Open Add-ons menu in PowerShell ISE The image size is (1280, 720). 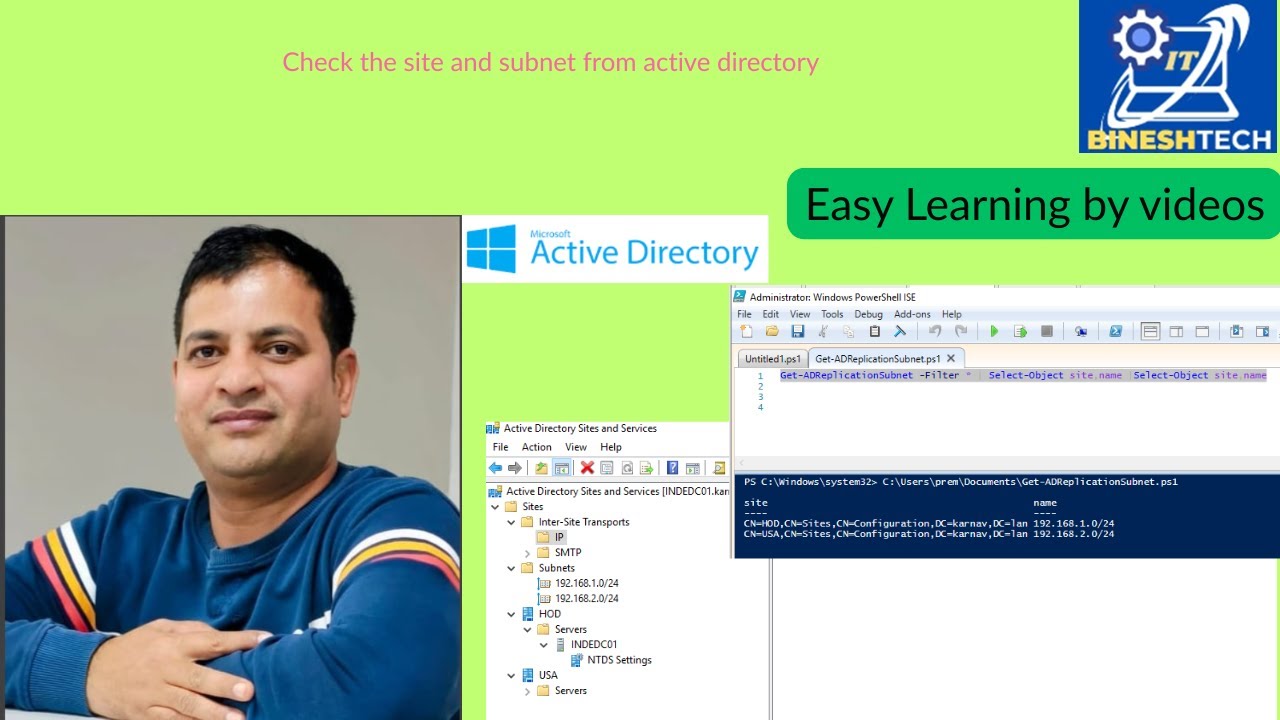[x=912, y=314]
